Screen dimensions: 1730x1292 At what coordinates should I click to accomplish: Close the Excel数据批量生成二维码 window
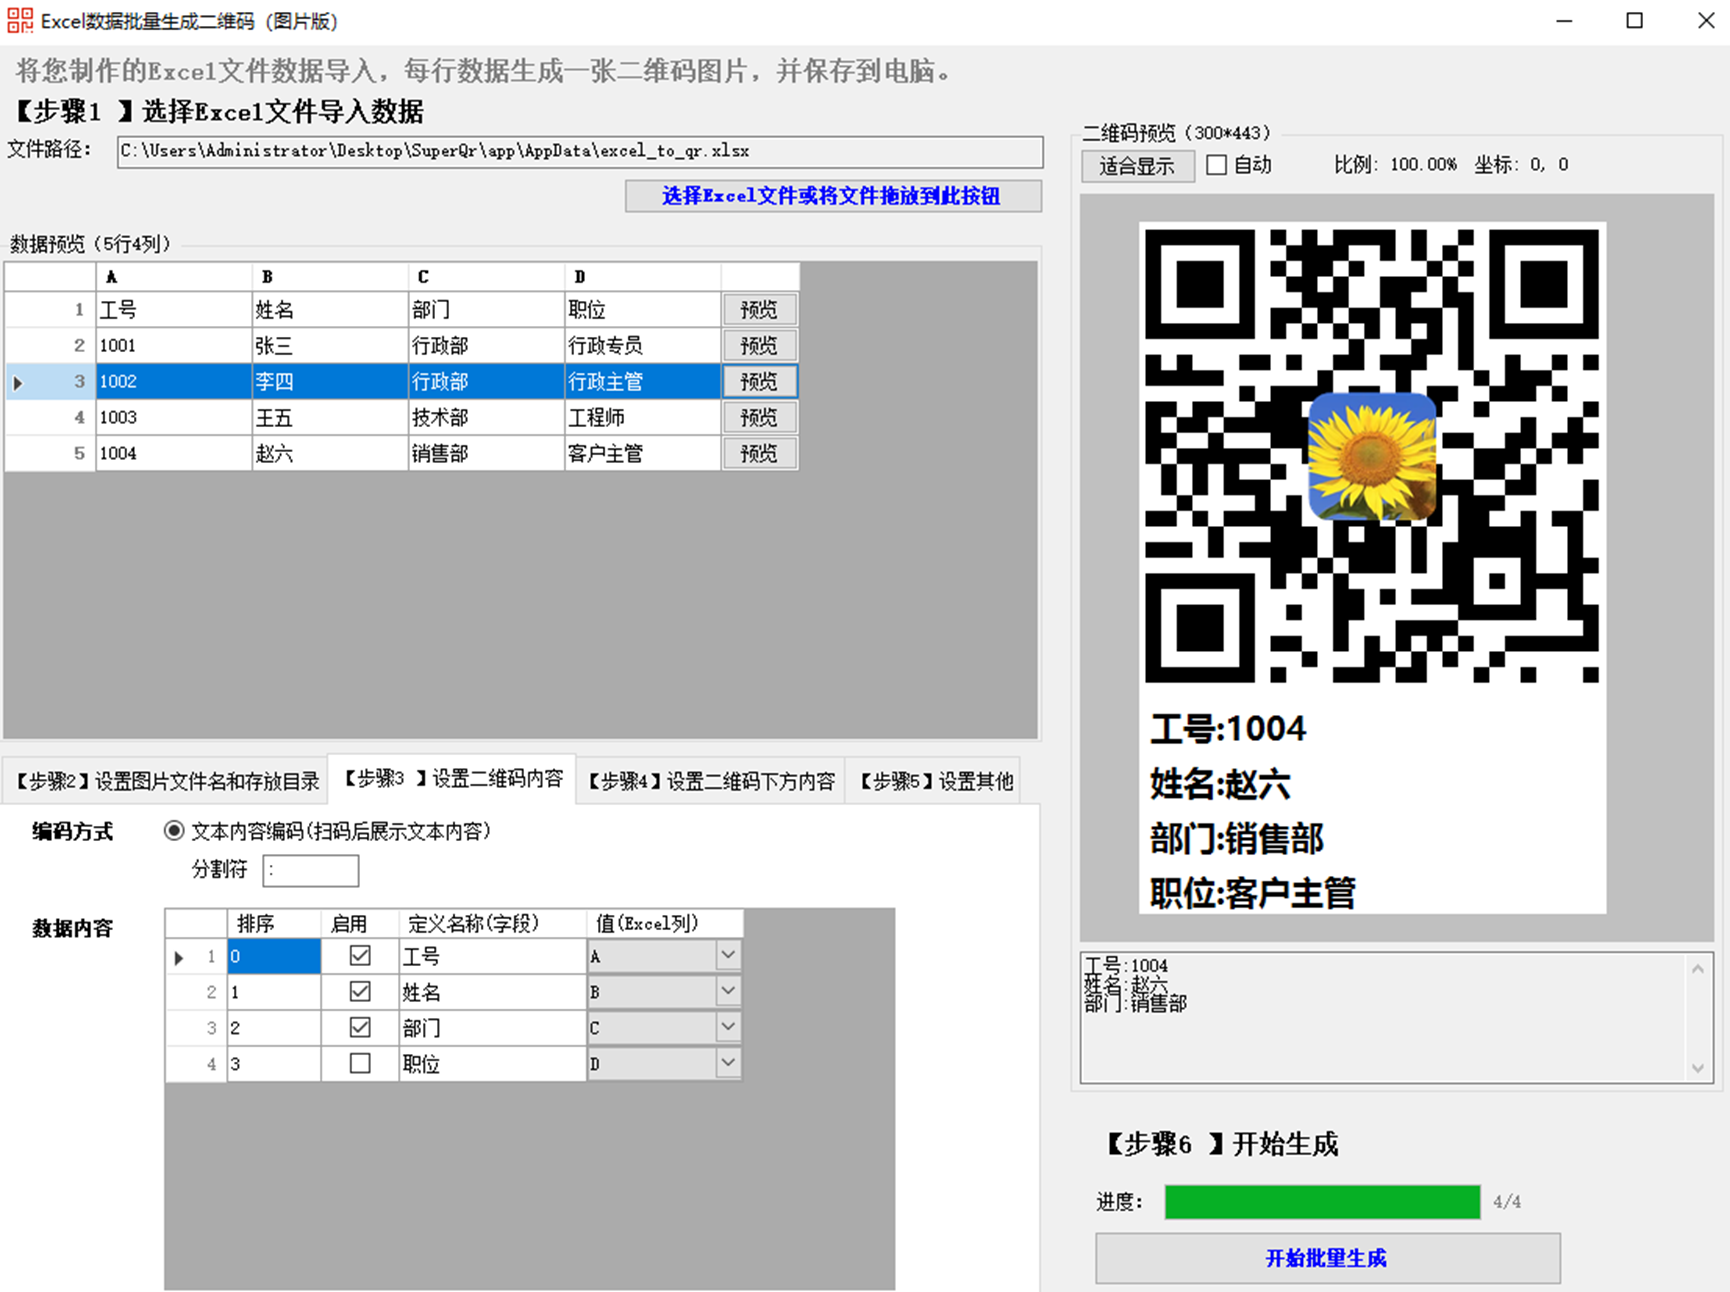point(1705,21)
